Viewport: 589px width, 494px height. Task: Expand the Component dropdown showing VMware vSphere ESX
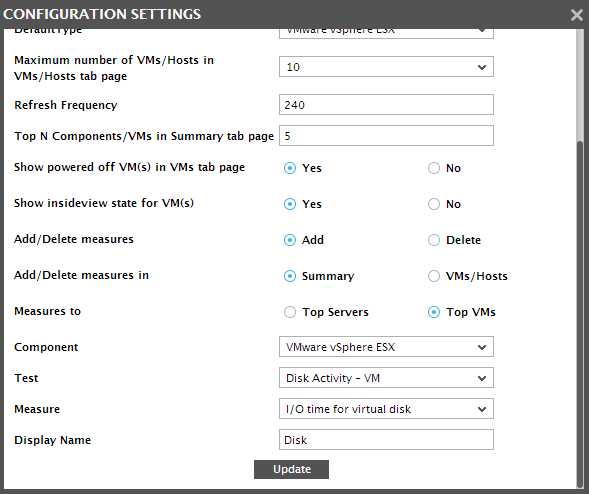tap(386, 347)
